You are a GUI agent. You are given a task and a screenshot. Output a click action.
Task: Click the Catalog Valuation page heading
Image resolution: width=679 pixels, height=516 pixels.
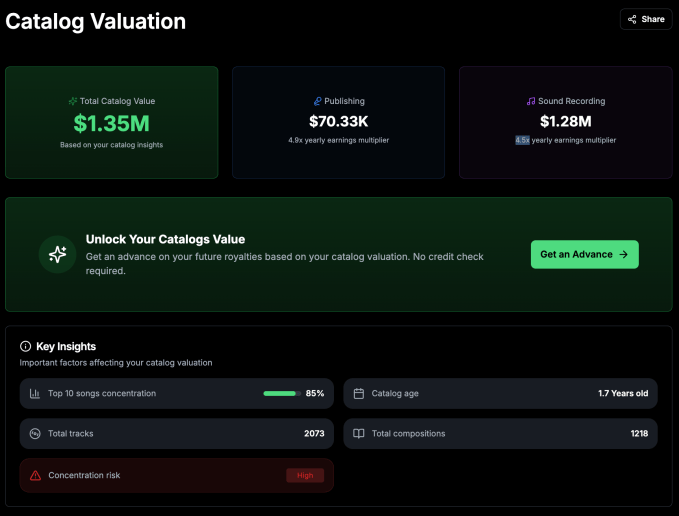click(96, 21)
